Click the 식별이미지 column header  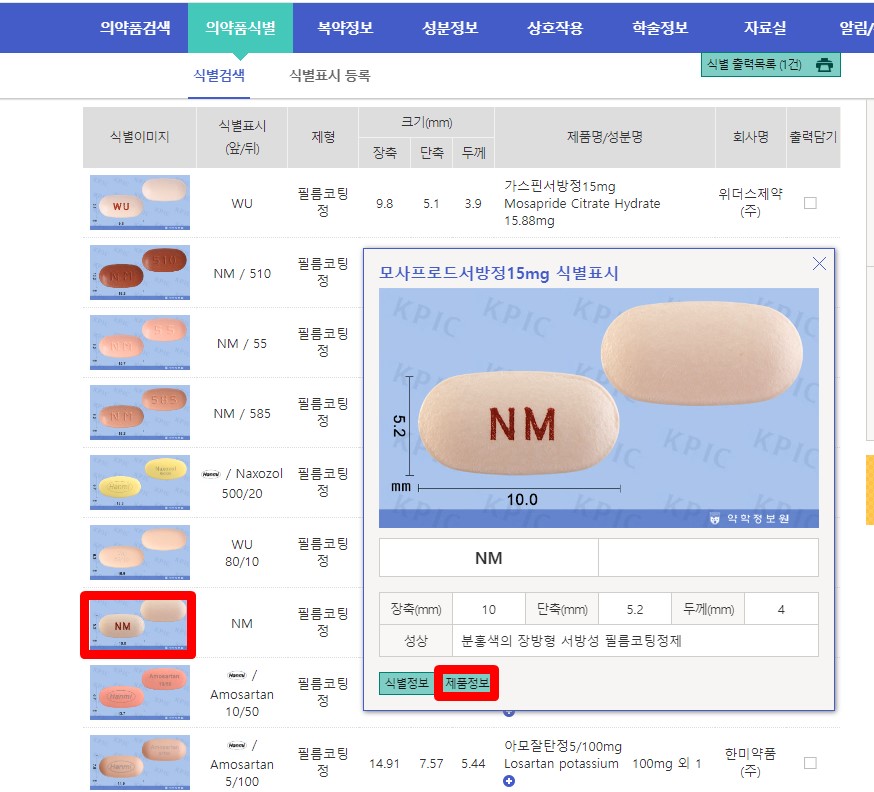pyautogui.click(x=139, y=137)
